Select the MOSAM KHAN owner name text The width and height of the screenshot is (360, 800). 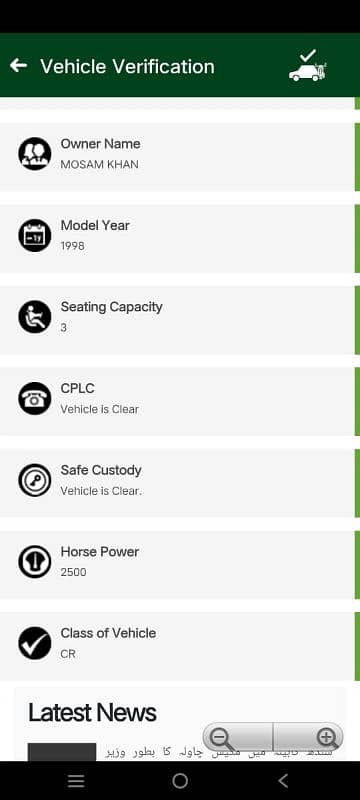click(99, 164)
